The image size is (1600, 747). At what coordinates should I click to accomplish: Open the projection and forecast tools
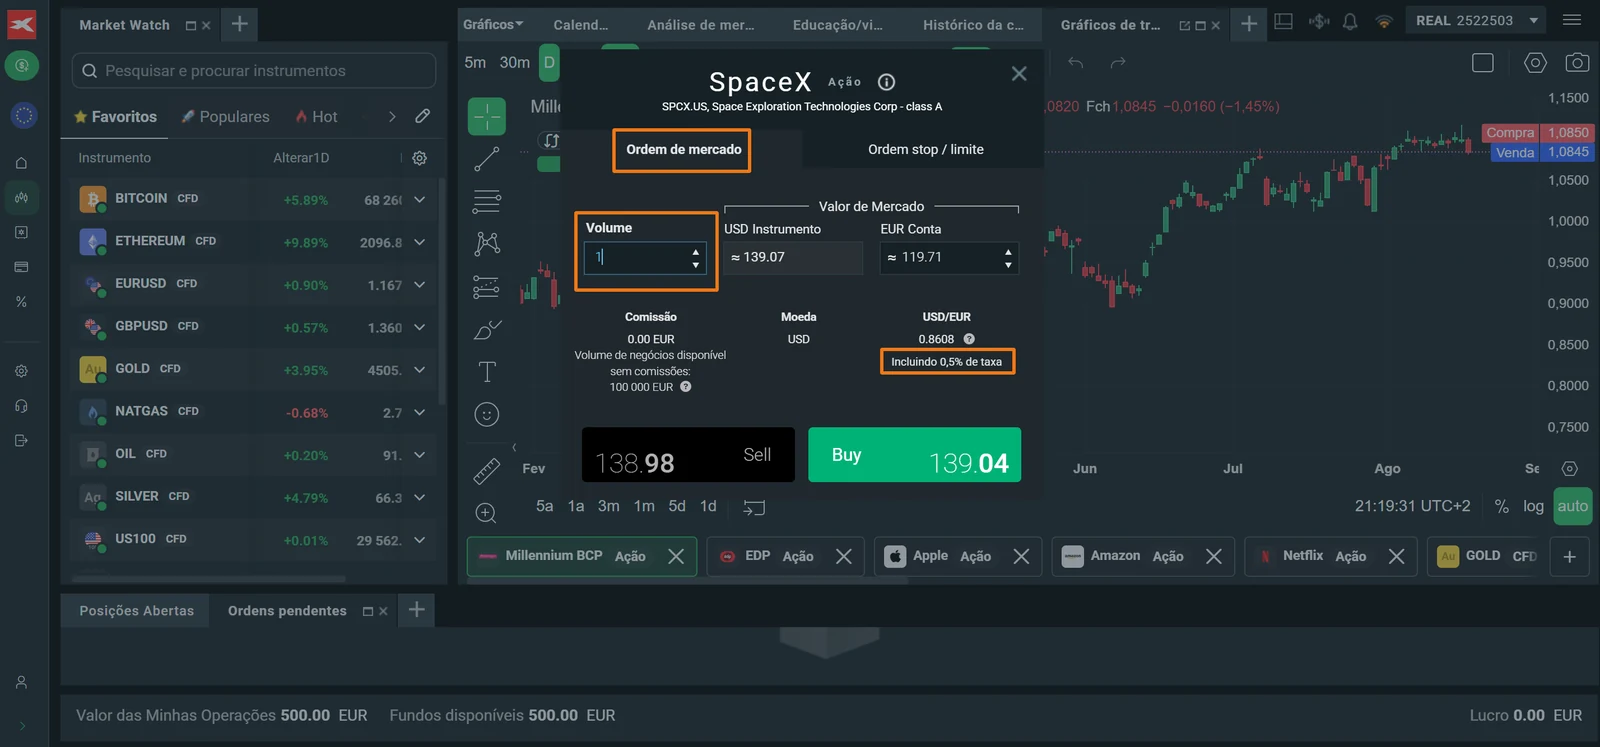(x=487, y=287)
